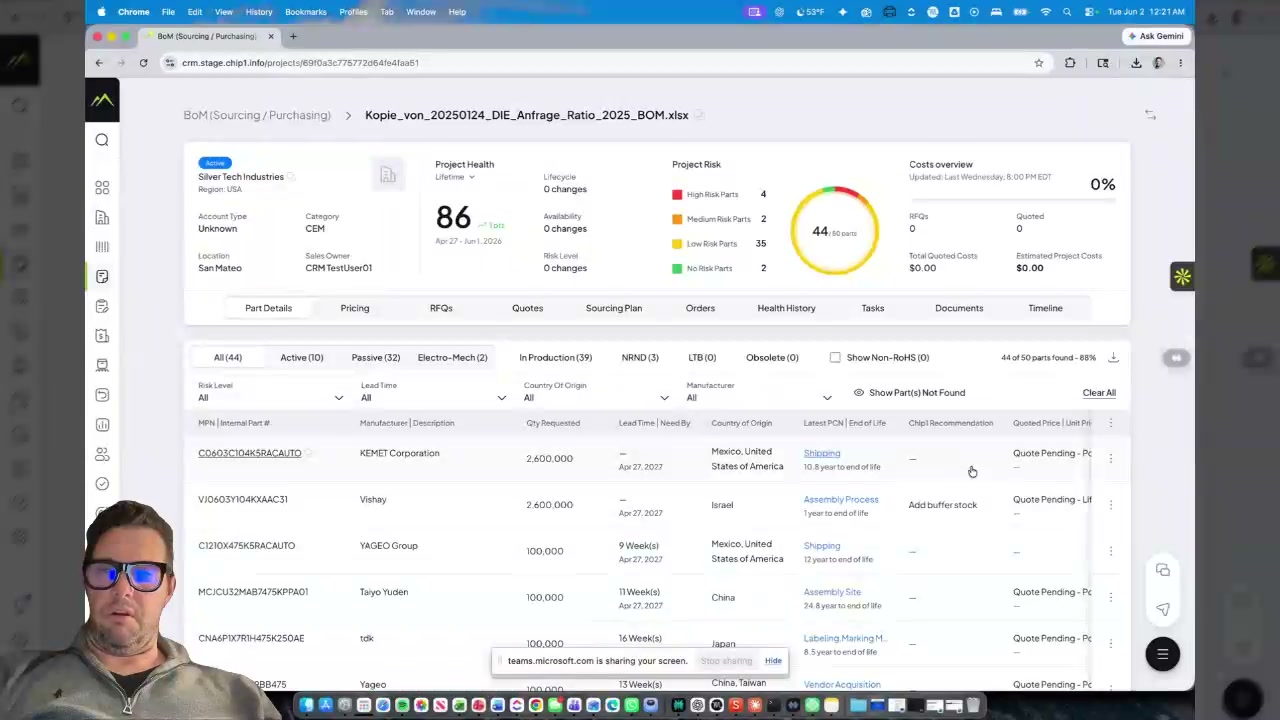Bookmark this page with the star icon

click(1039, 63)
